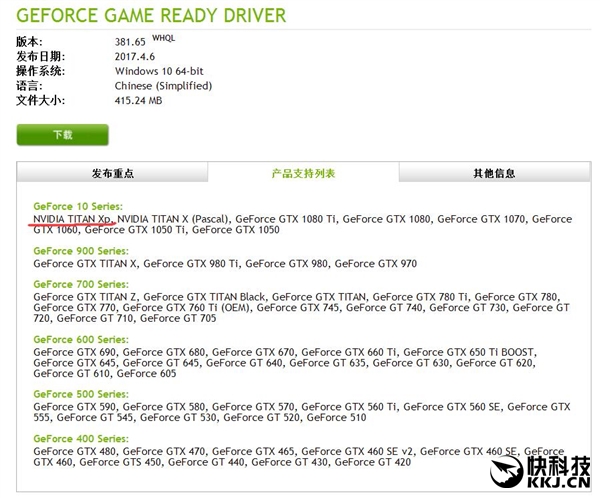The height and width of the screenshot is (498, 600).
Task: Click GeForce GT 420 text
Action: [373, 462]
